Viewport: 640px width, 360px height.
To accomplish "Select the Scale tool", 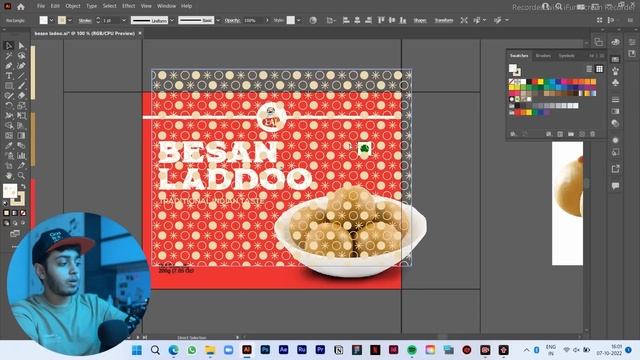I will [x=21, y=105].
